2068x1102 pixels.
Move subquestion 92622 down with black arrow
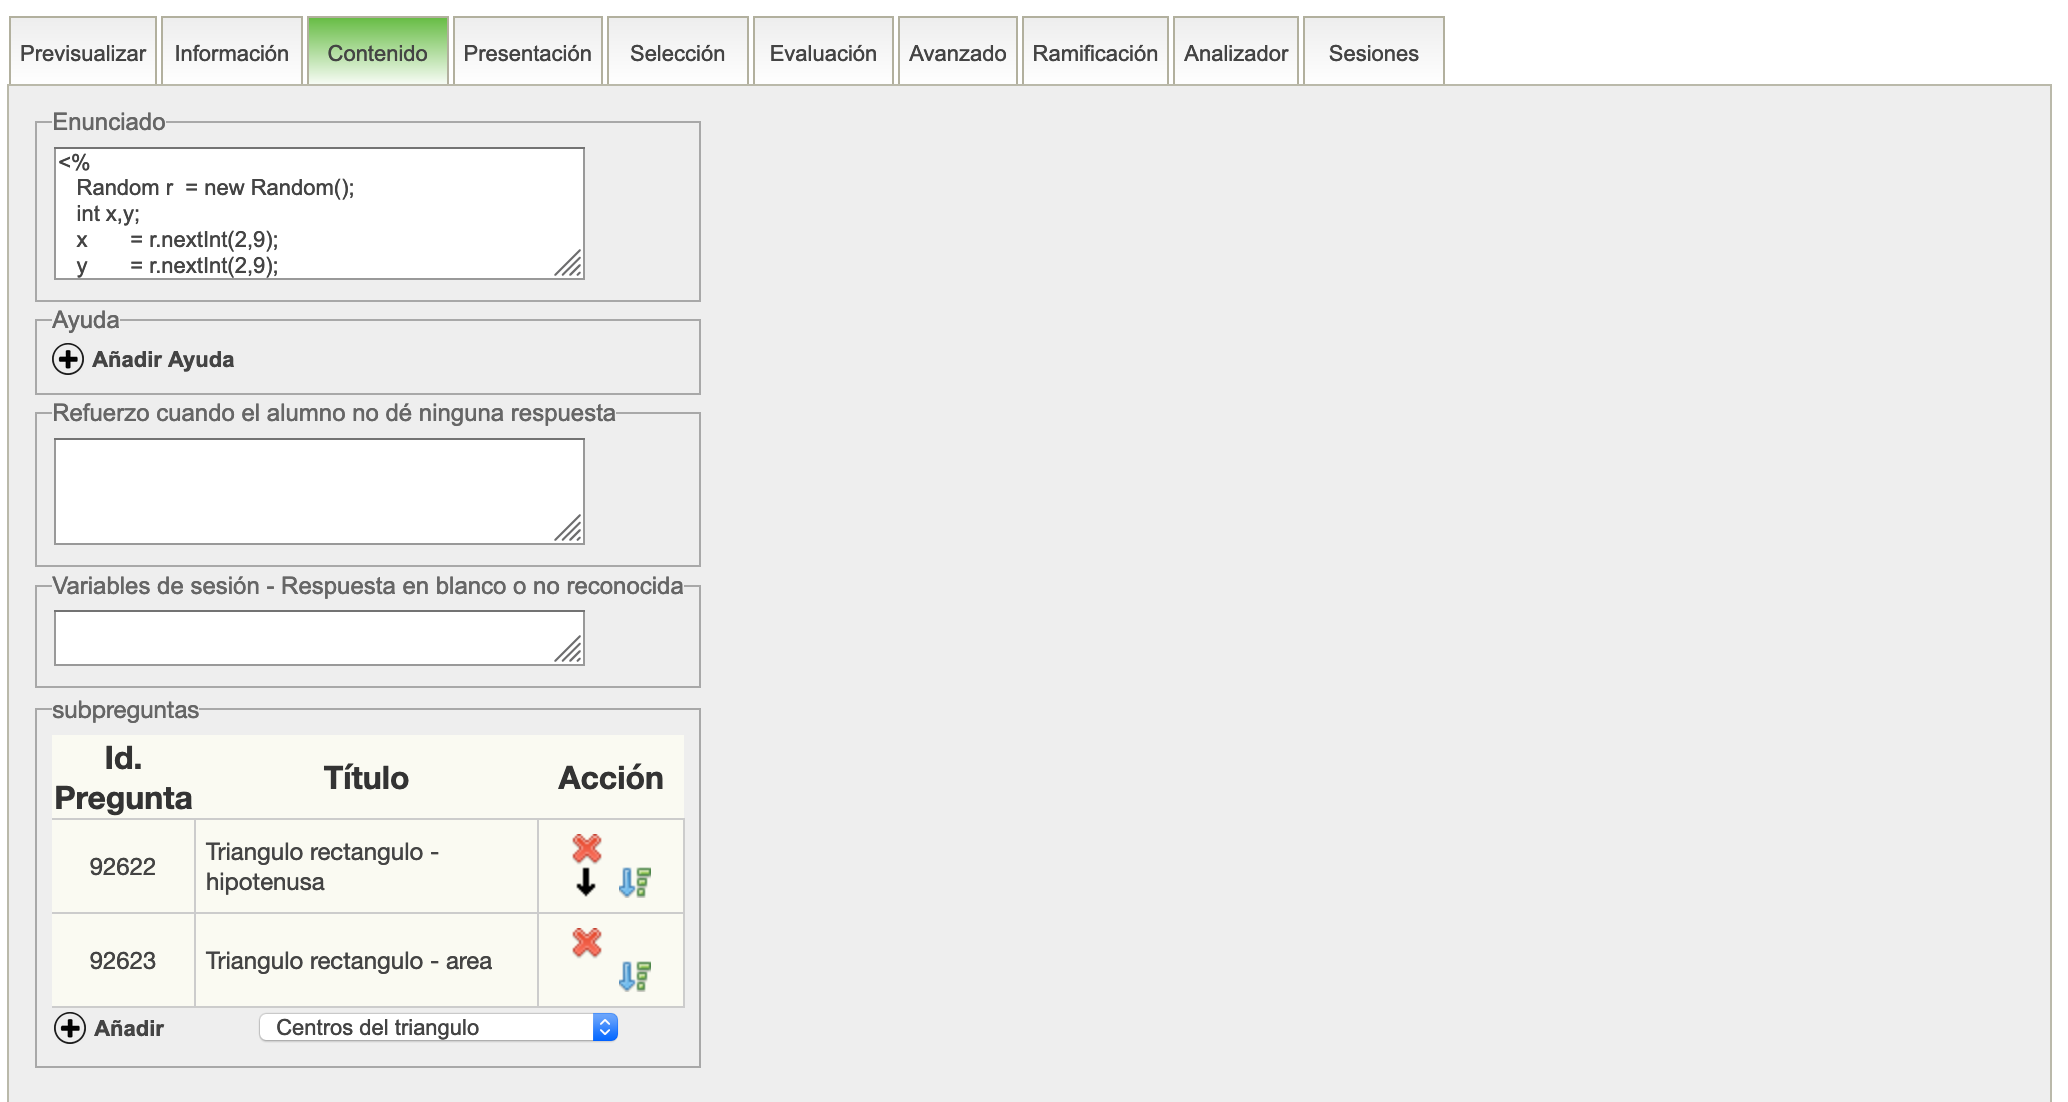click(586, 882)
